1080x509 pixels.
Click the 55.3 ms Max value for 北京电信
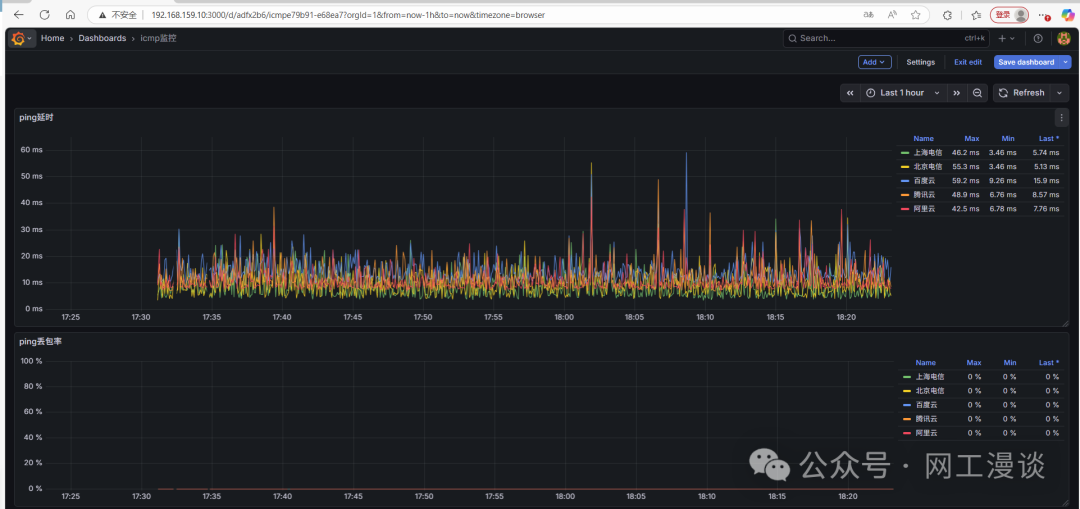click(x=966, y=167)
